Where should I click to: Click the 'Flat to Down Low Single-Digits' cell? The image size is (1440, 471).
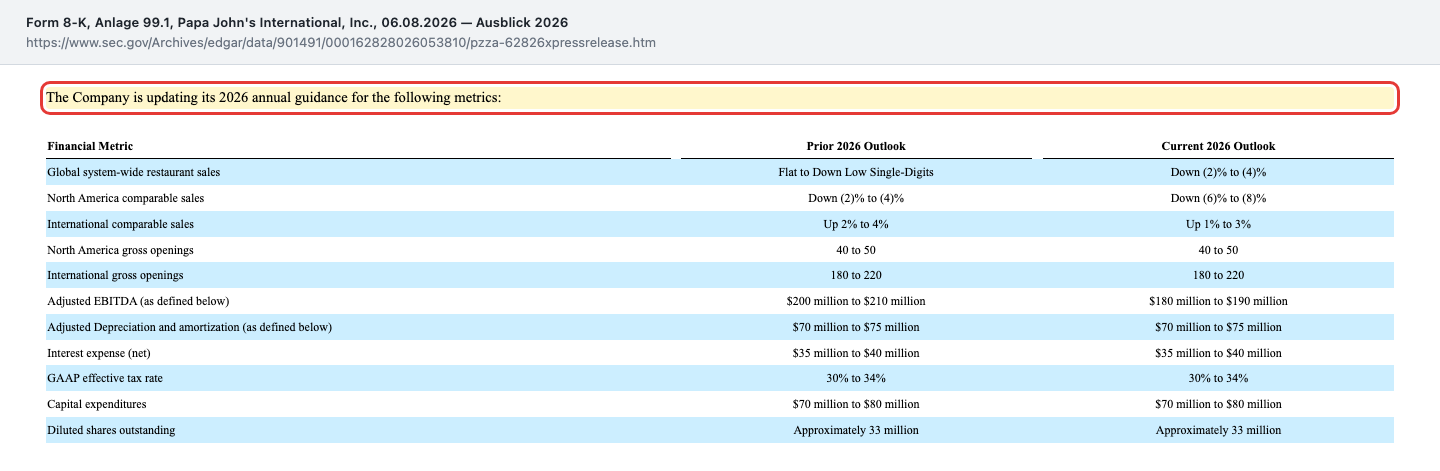tap(856, 172)
